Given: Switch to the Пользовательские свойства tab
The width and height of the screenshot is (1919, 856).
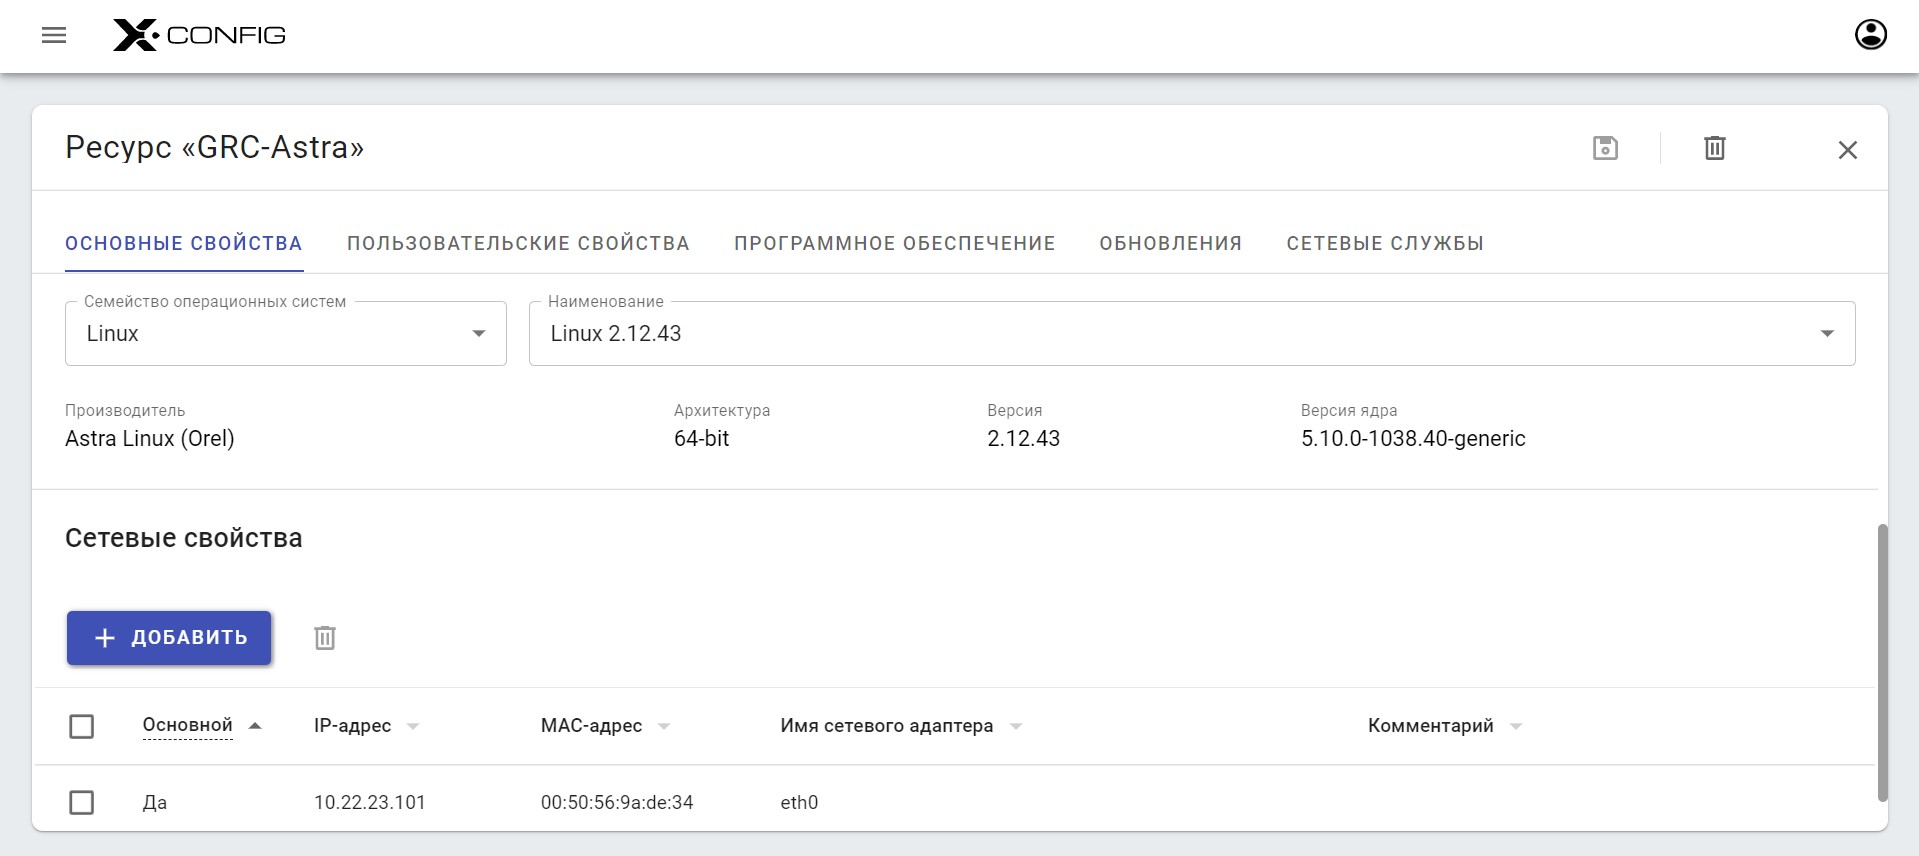Looking at the screenshot, I should click(x=518, y=244).
